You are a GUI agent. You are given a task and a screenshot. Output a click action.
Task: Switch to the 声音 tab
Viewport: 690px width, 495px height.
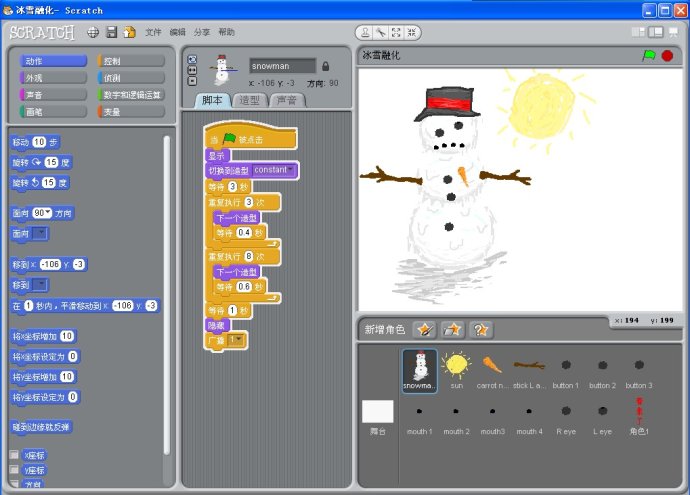click(x=287, y=100)
